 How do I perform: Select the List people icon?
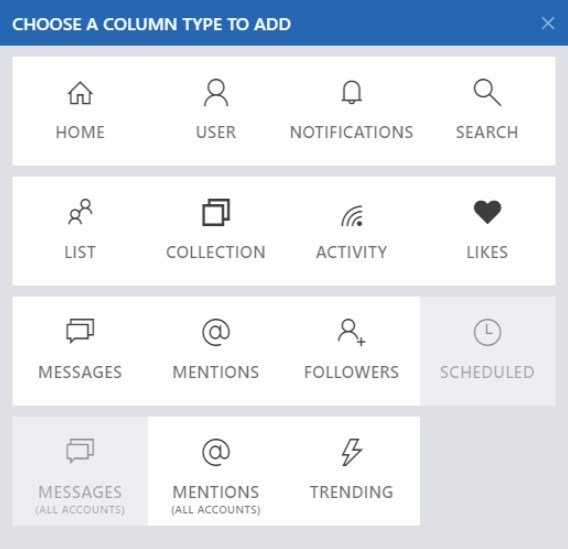click(80, 212)
